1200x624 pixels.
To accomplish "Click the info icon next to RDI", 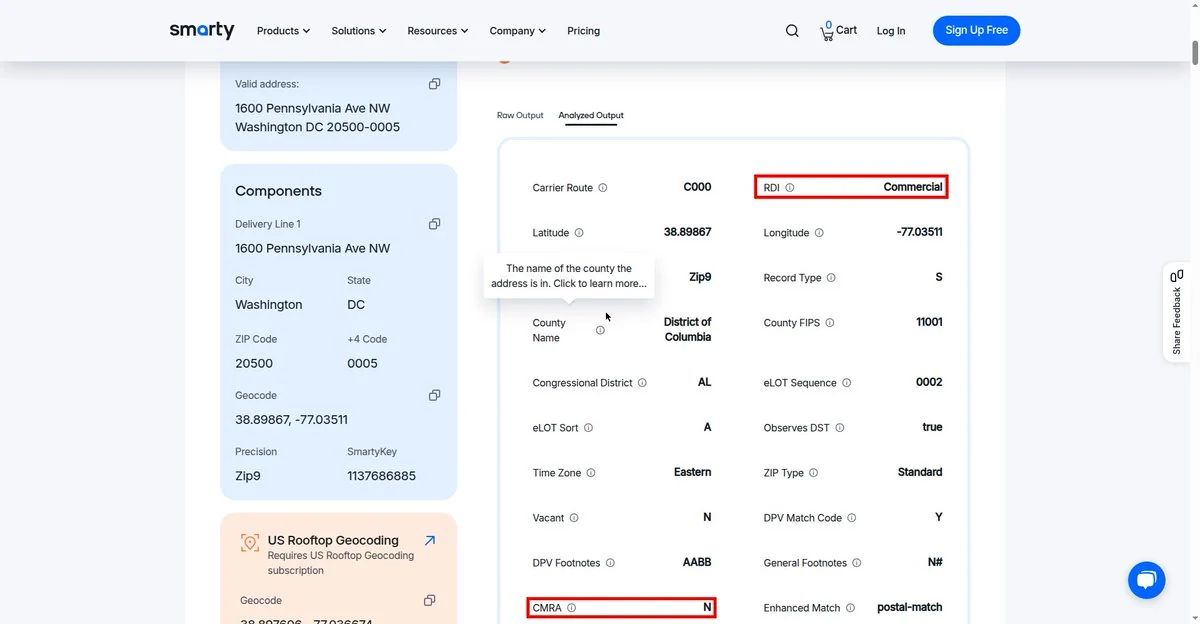I will tap(789, 187).
